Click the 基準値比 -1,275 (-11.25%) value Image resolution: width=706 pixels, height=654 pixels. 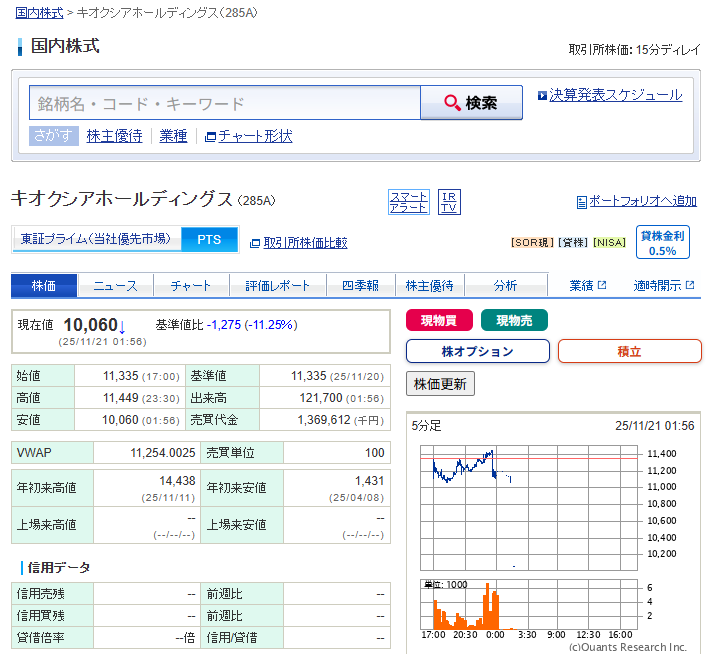[x=252, y=325]
